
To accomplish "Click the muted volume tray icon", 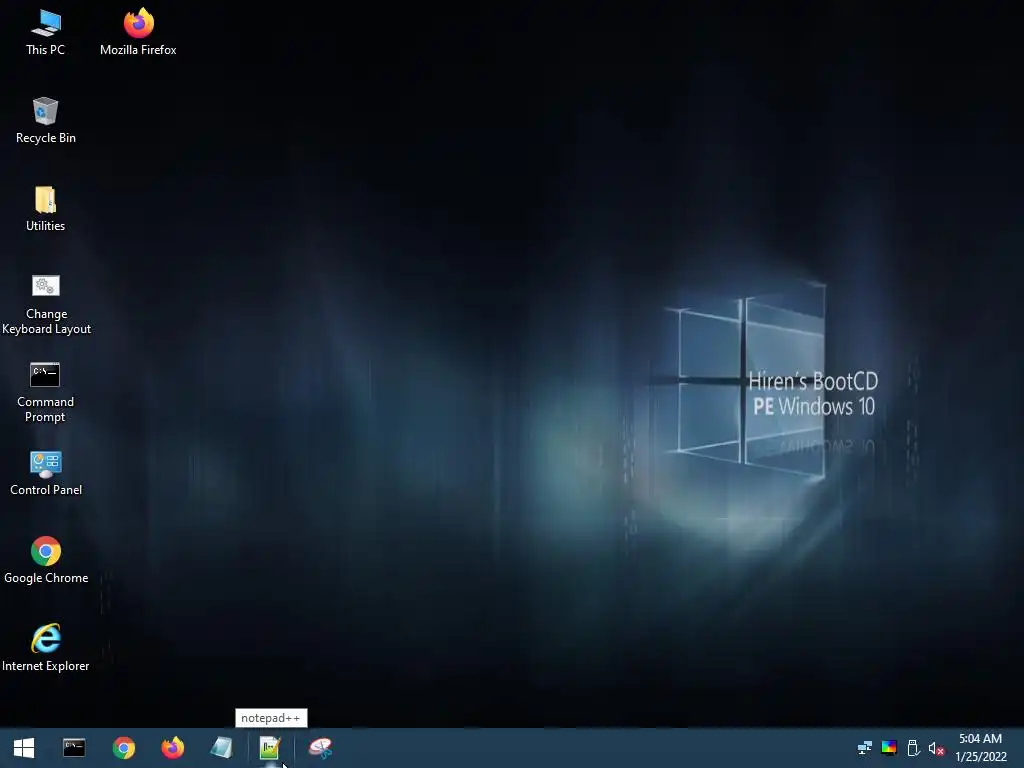I will 936,748.
